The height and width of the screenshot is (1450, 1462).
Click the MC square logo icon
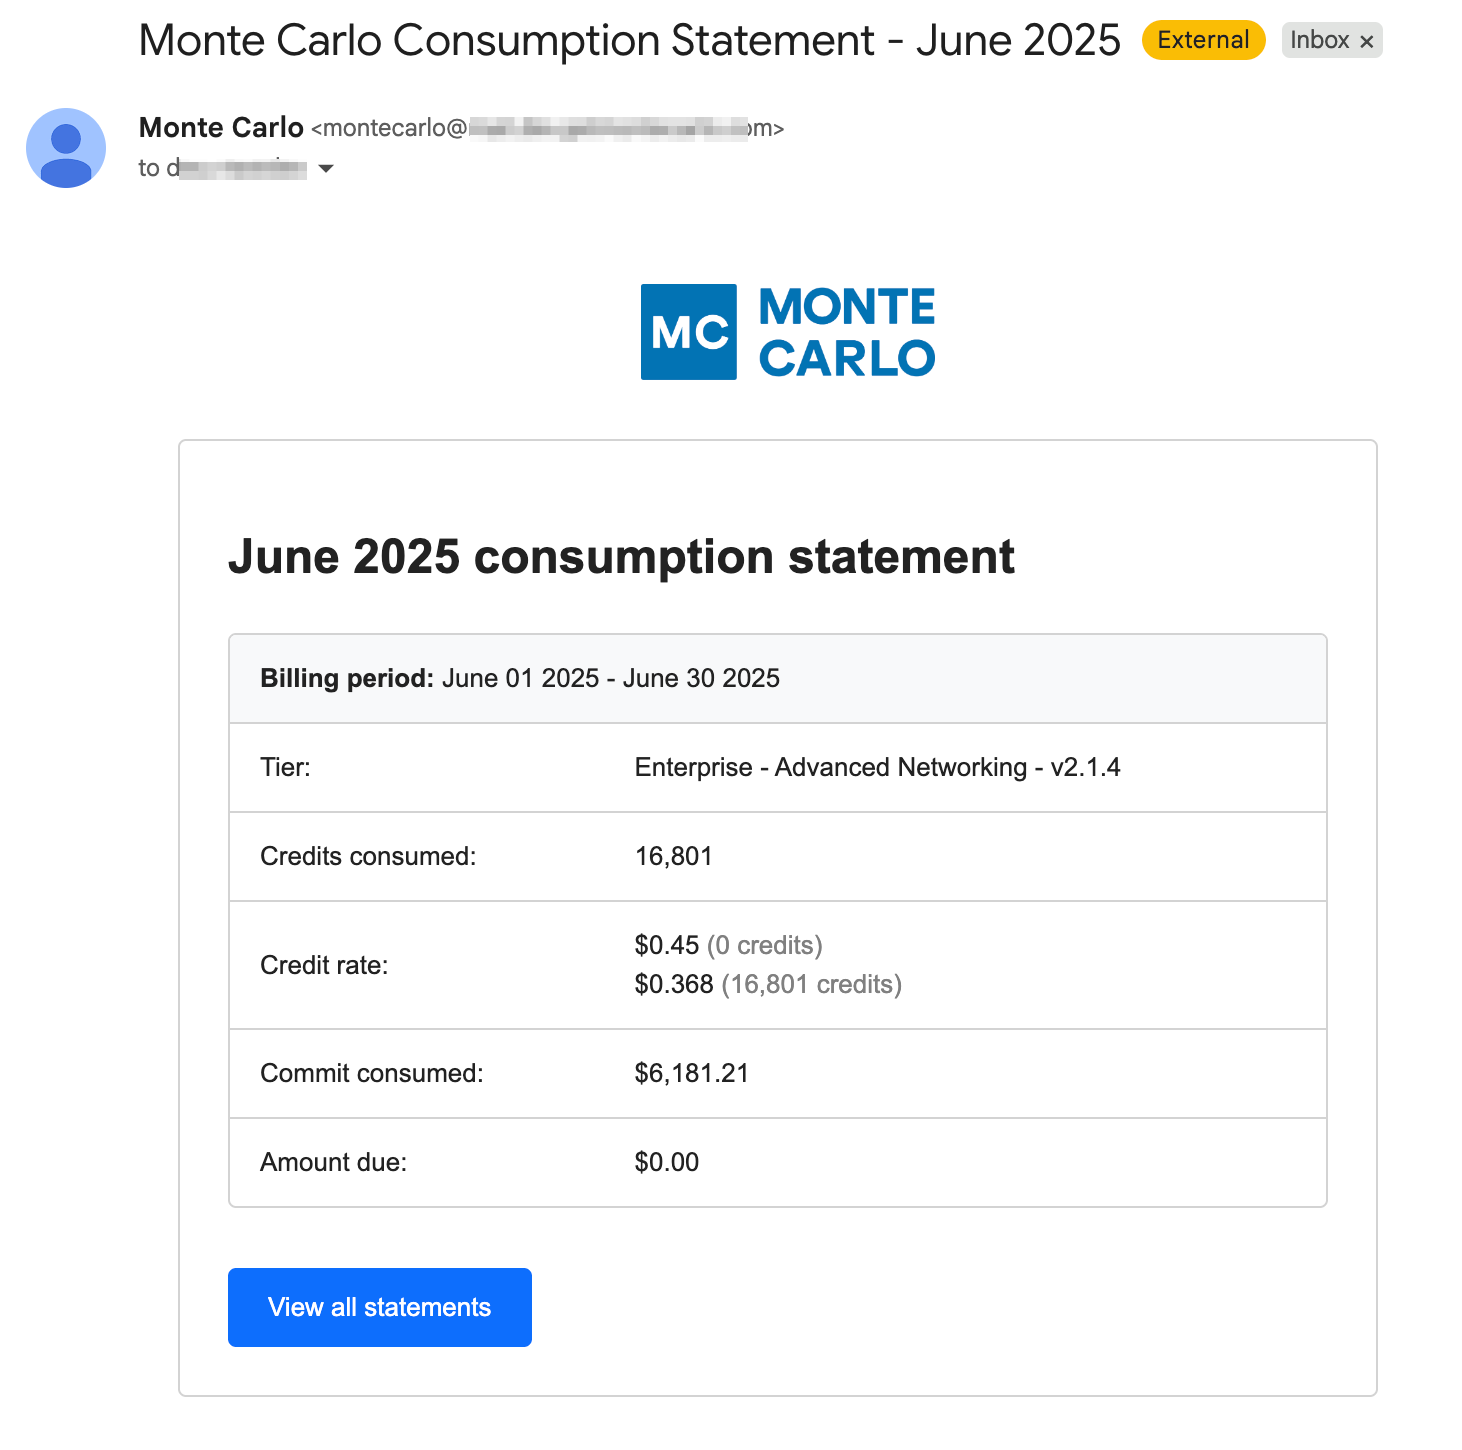click(x=689, y=332)
